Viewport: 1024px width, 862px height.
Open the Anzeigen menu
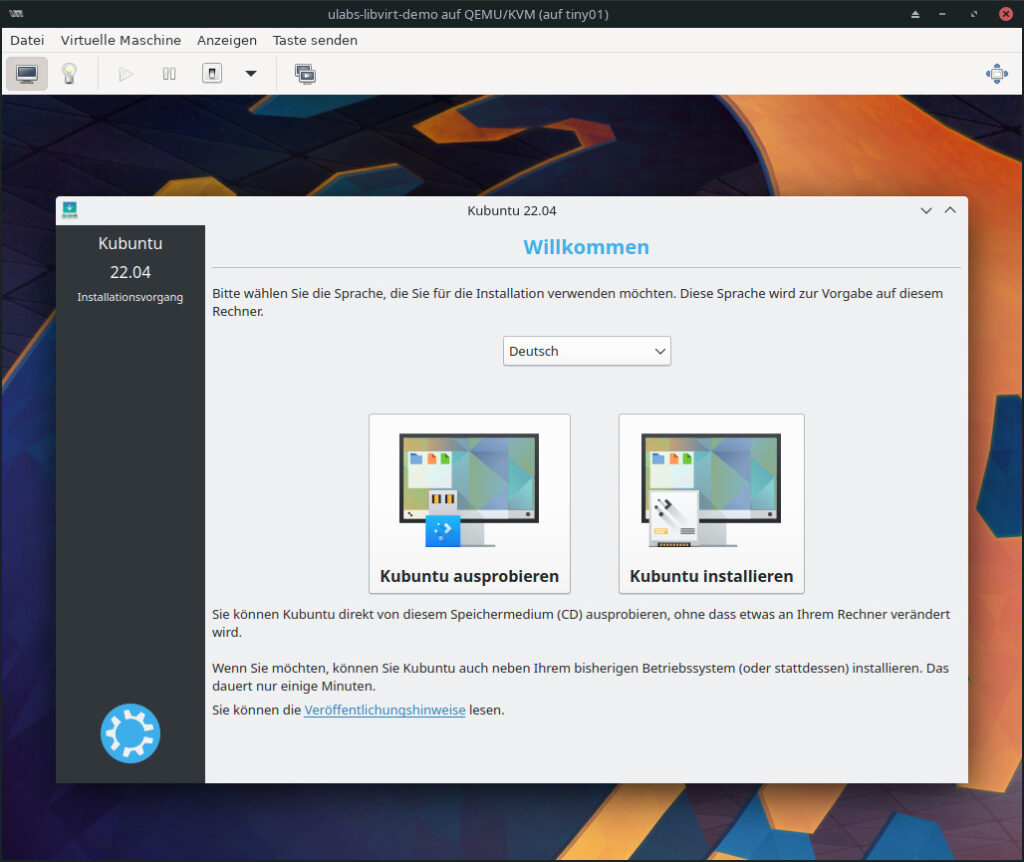click(227, 40)
